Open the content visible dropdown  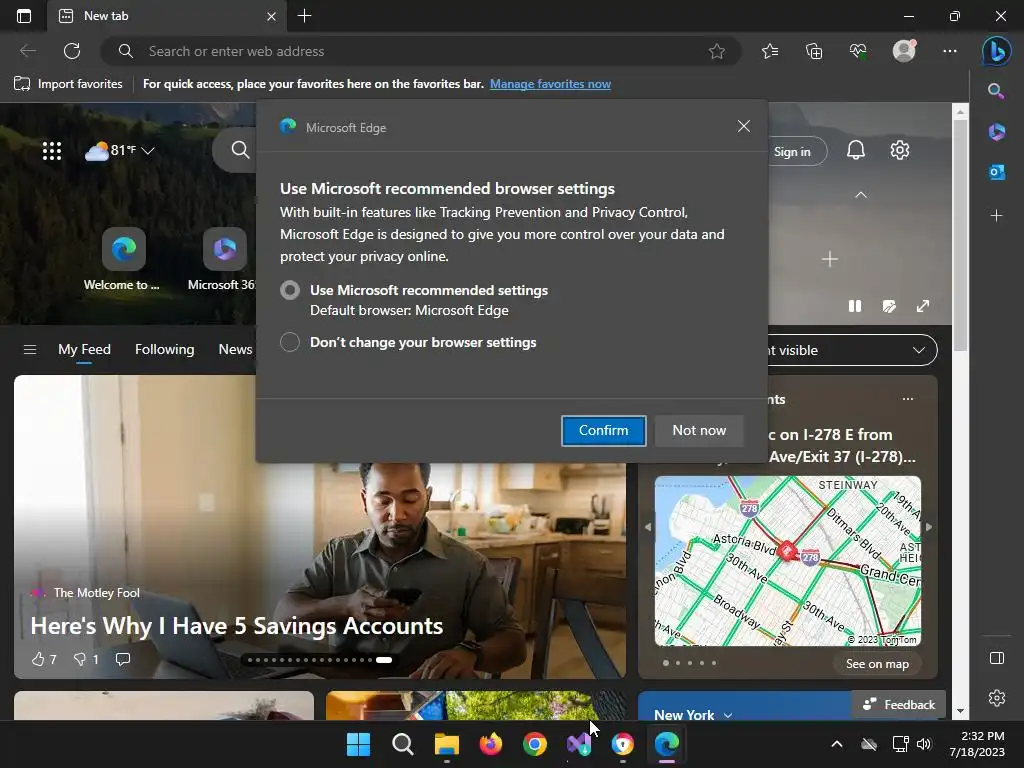[852, 350]
